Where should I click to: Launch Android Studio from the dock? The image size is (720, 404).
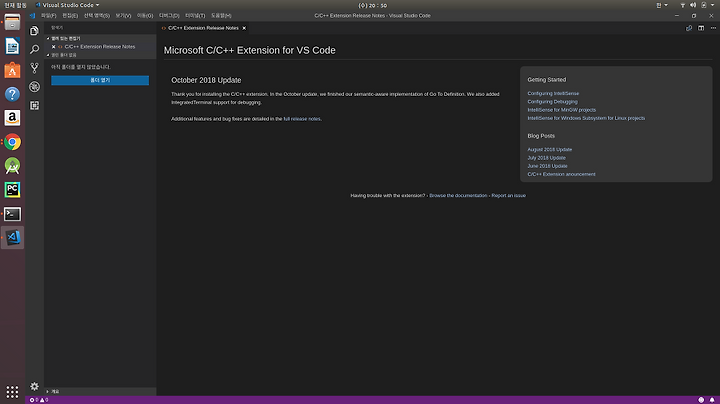tap(12, 166)
